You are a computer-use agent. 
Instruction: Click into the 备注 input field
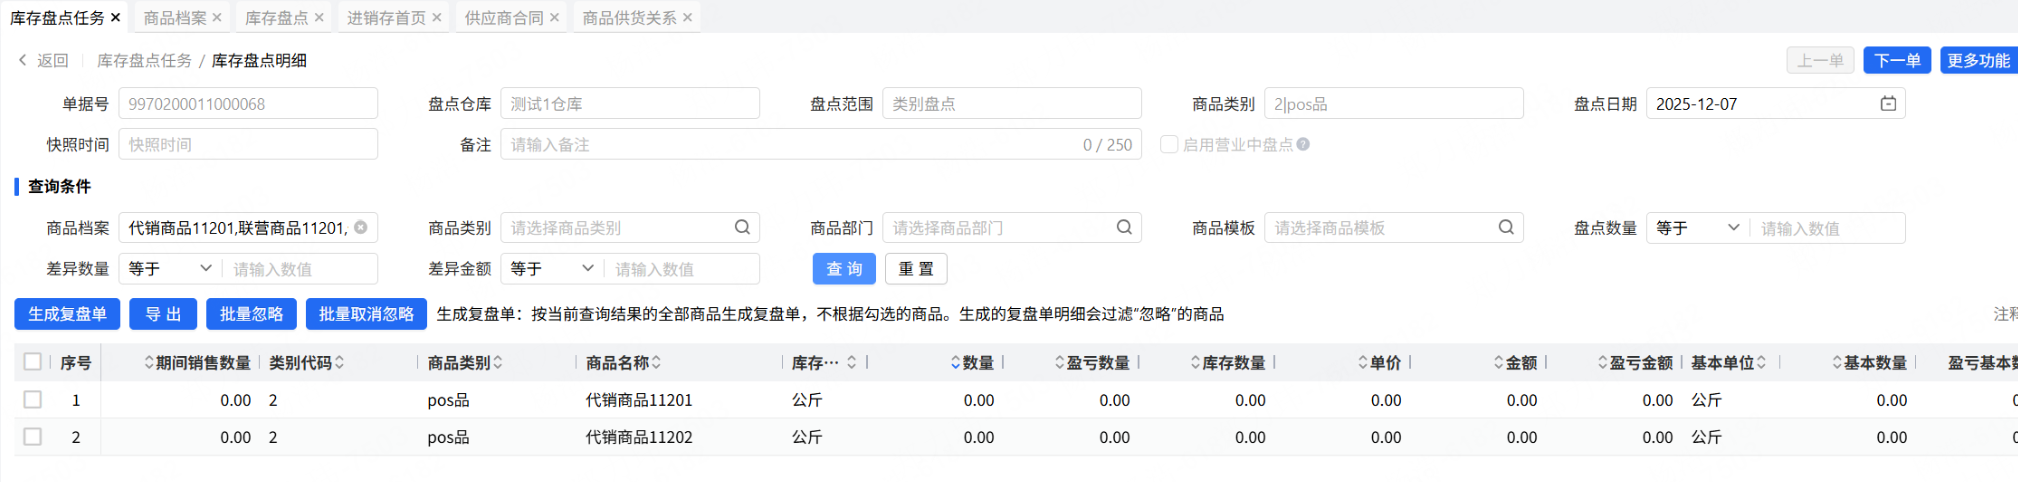(790, 145)
